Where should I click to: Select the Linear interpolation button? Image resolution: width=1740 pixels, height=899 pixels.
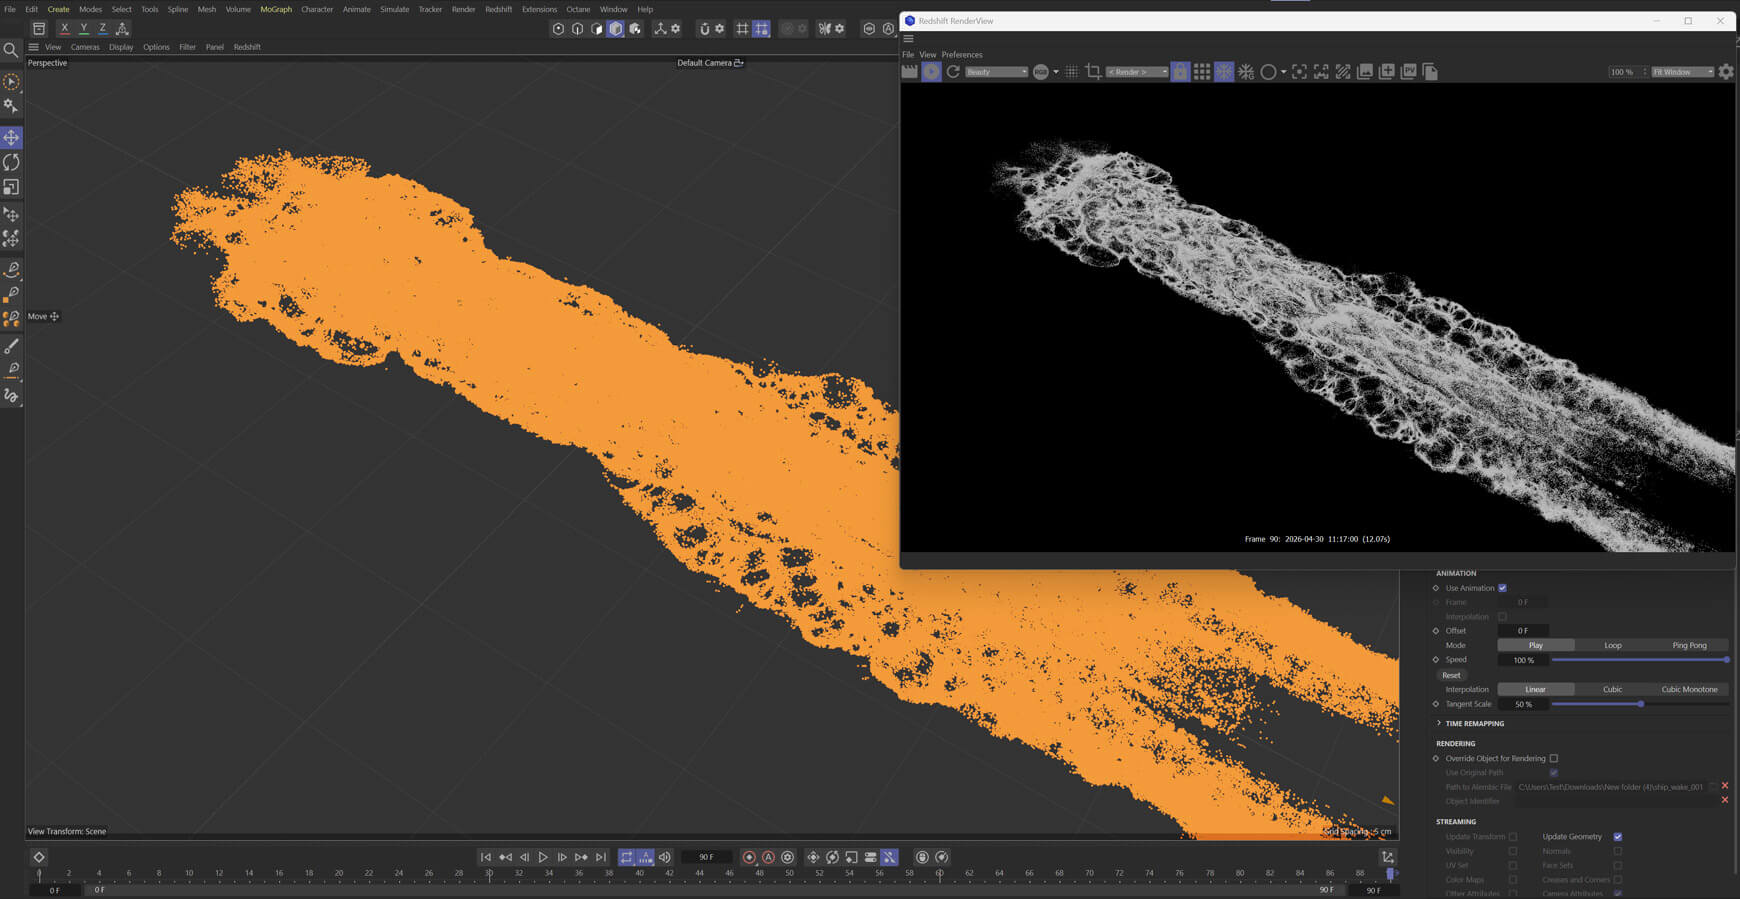coord(1536,689)
